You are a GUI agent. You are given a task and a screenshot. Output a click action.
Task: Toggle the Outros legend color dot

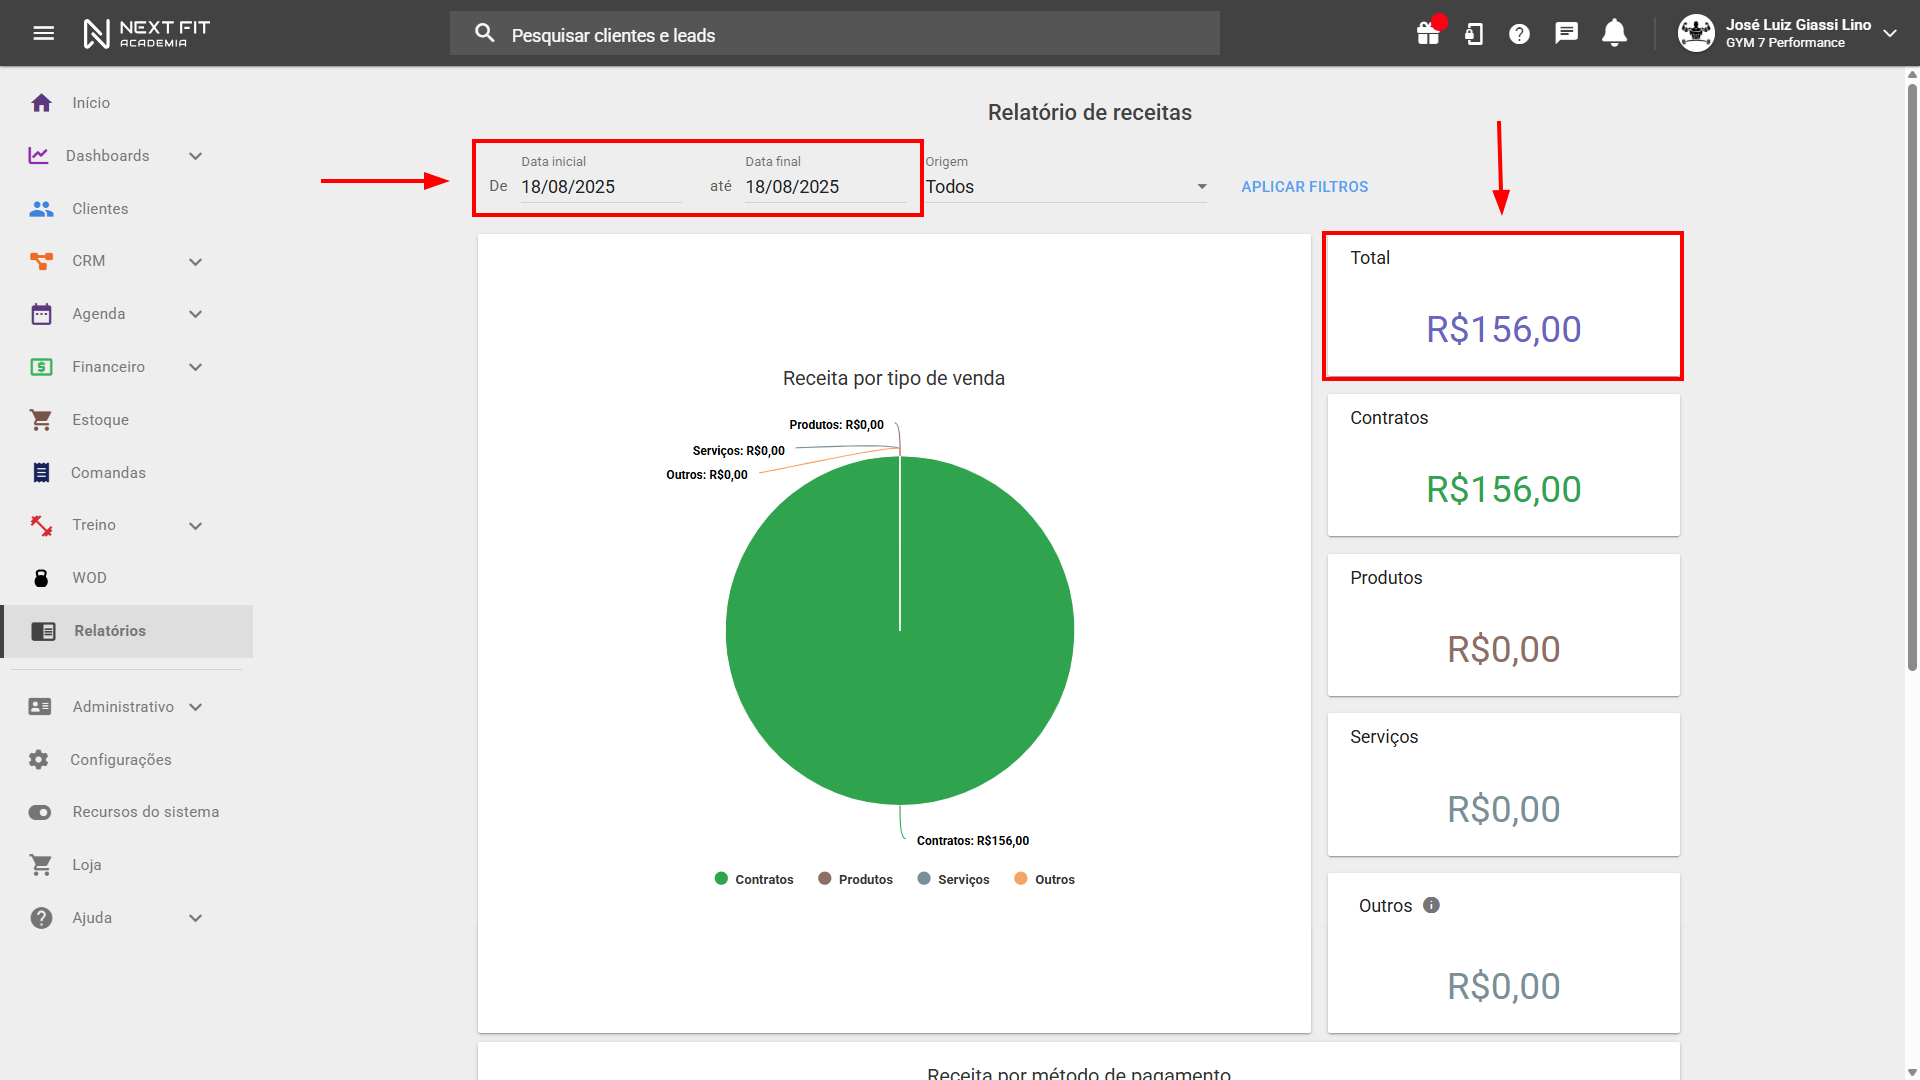click(1021, 878)
